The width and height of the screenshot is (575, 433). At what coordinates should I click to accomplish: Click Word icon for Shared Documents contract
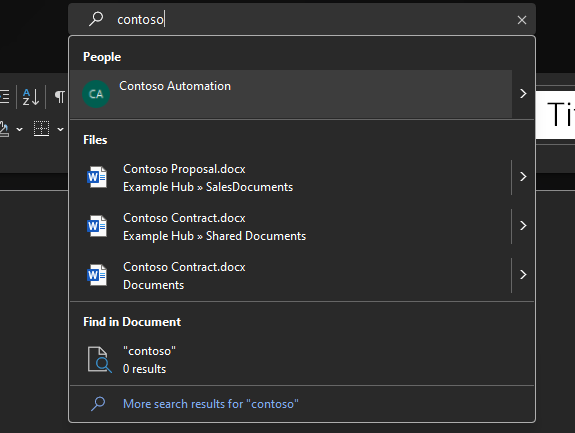(97, 226)
